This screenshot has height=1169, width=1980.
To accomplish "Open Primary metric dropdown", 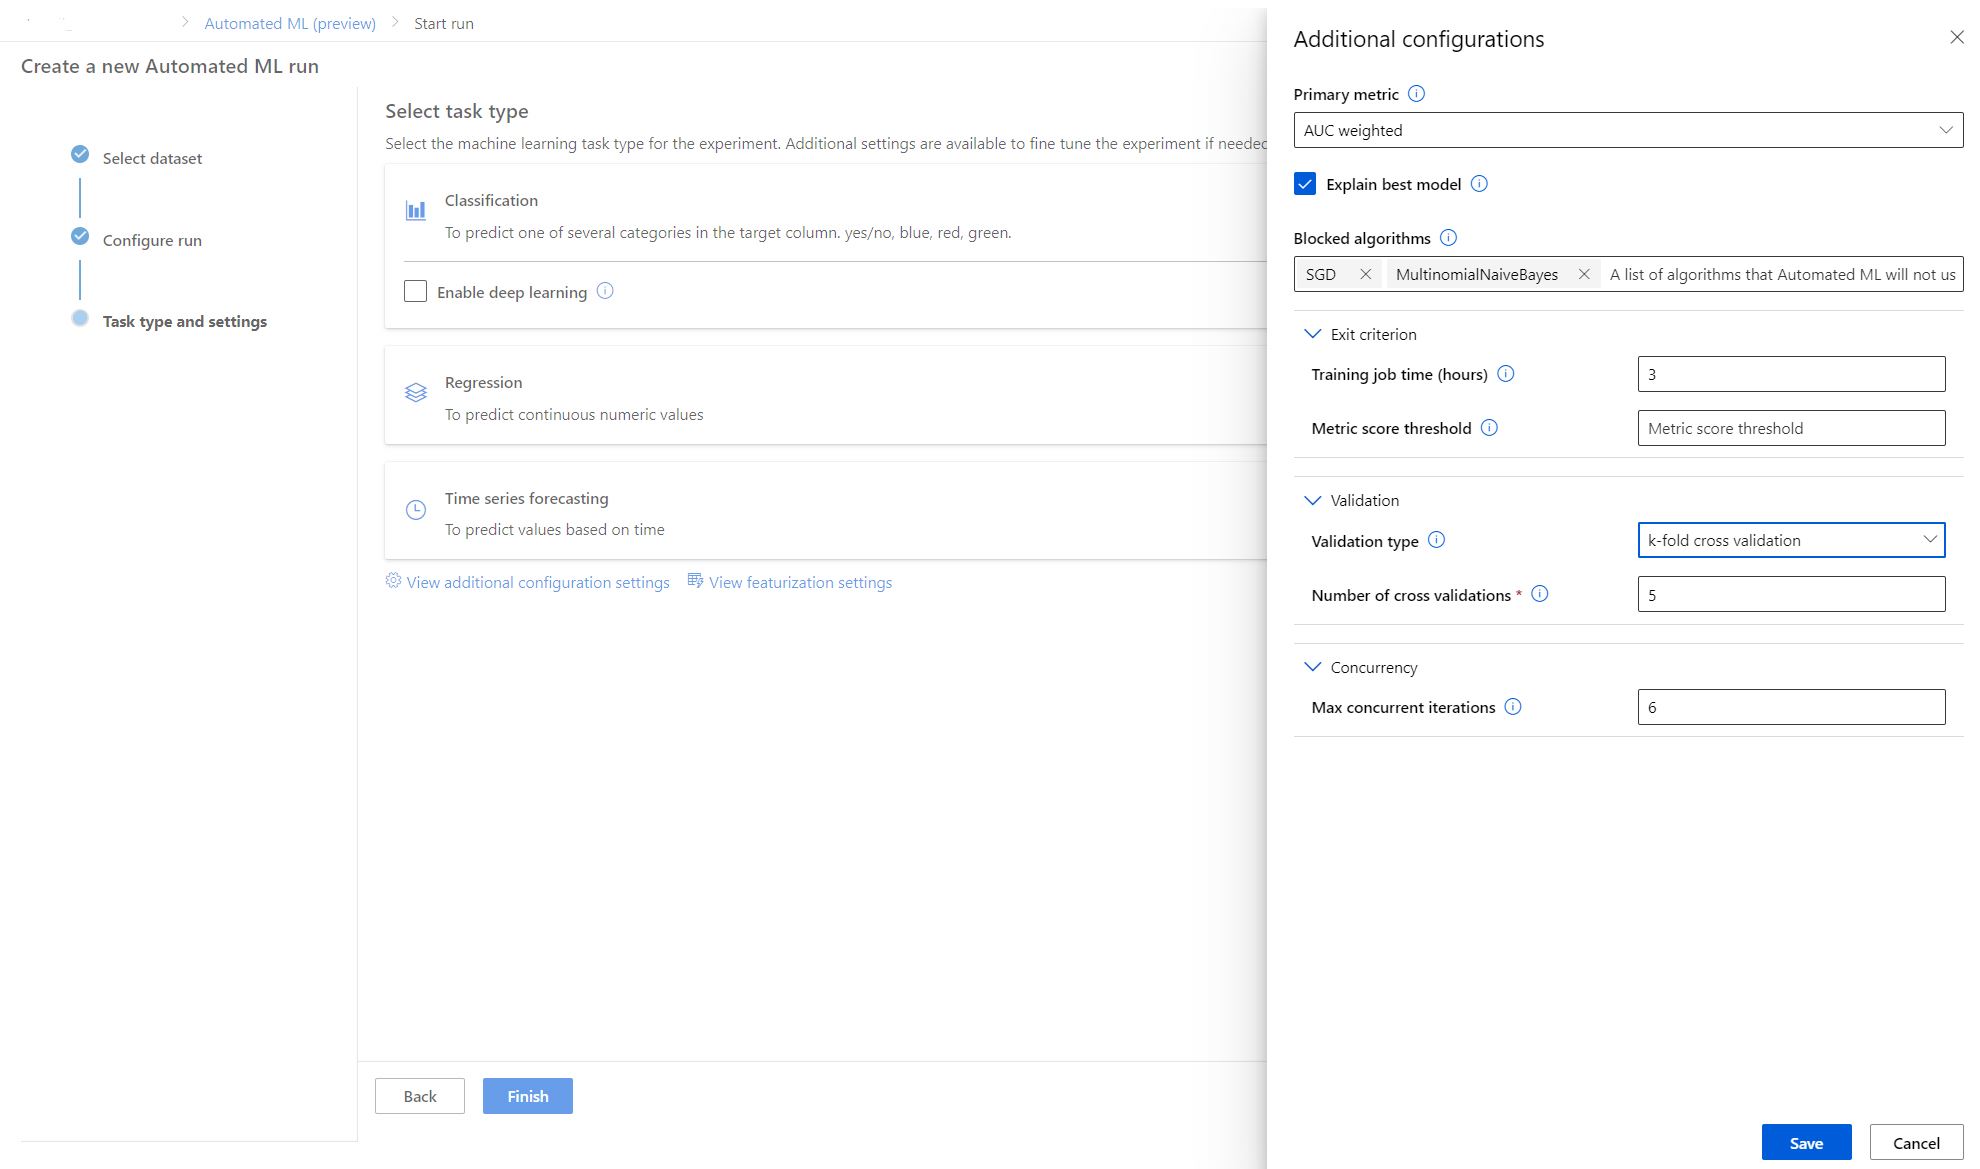I will pos(1627,130).
